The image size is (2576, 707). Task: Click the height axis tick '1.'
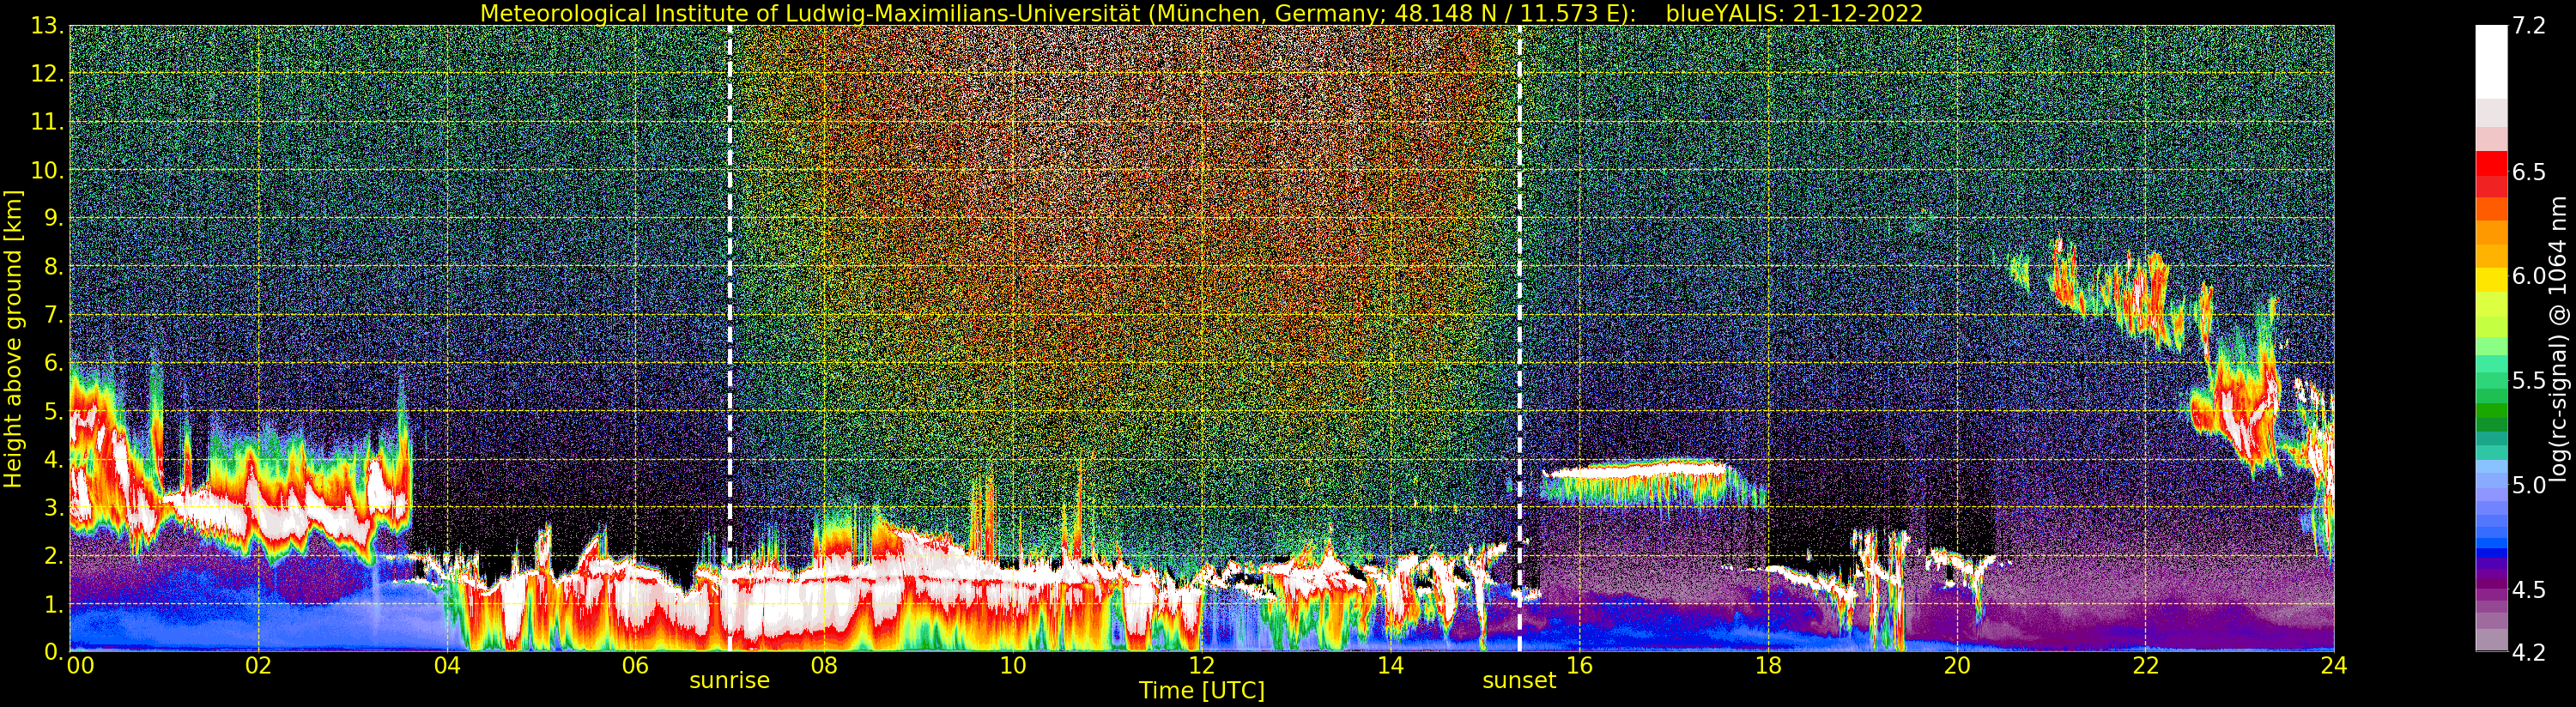point(53,603)
